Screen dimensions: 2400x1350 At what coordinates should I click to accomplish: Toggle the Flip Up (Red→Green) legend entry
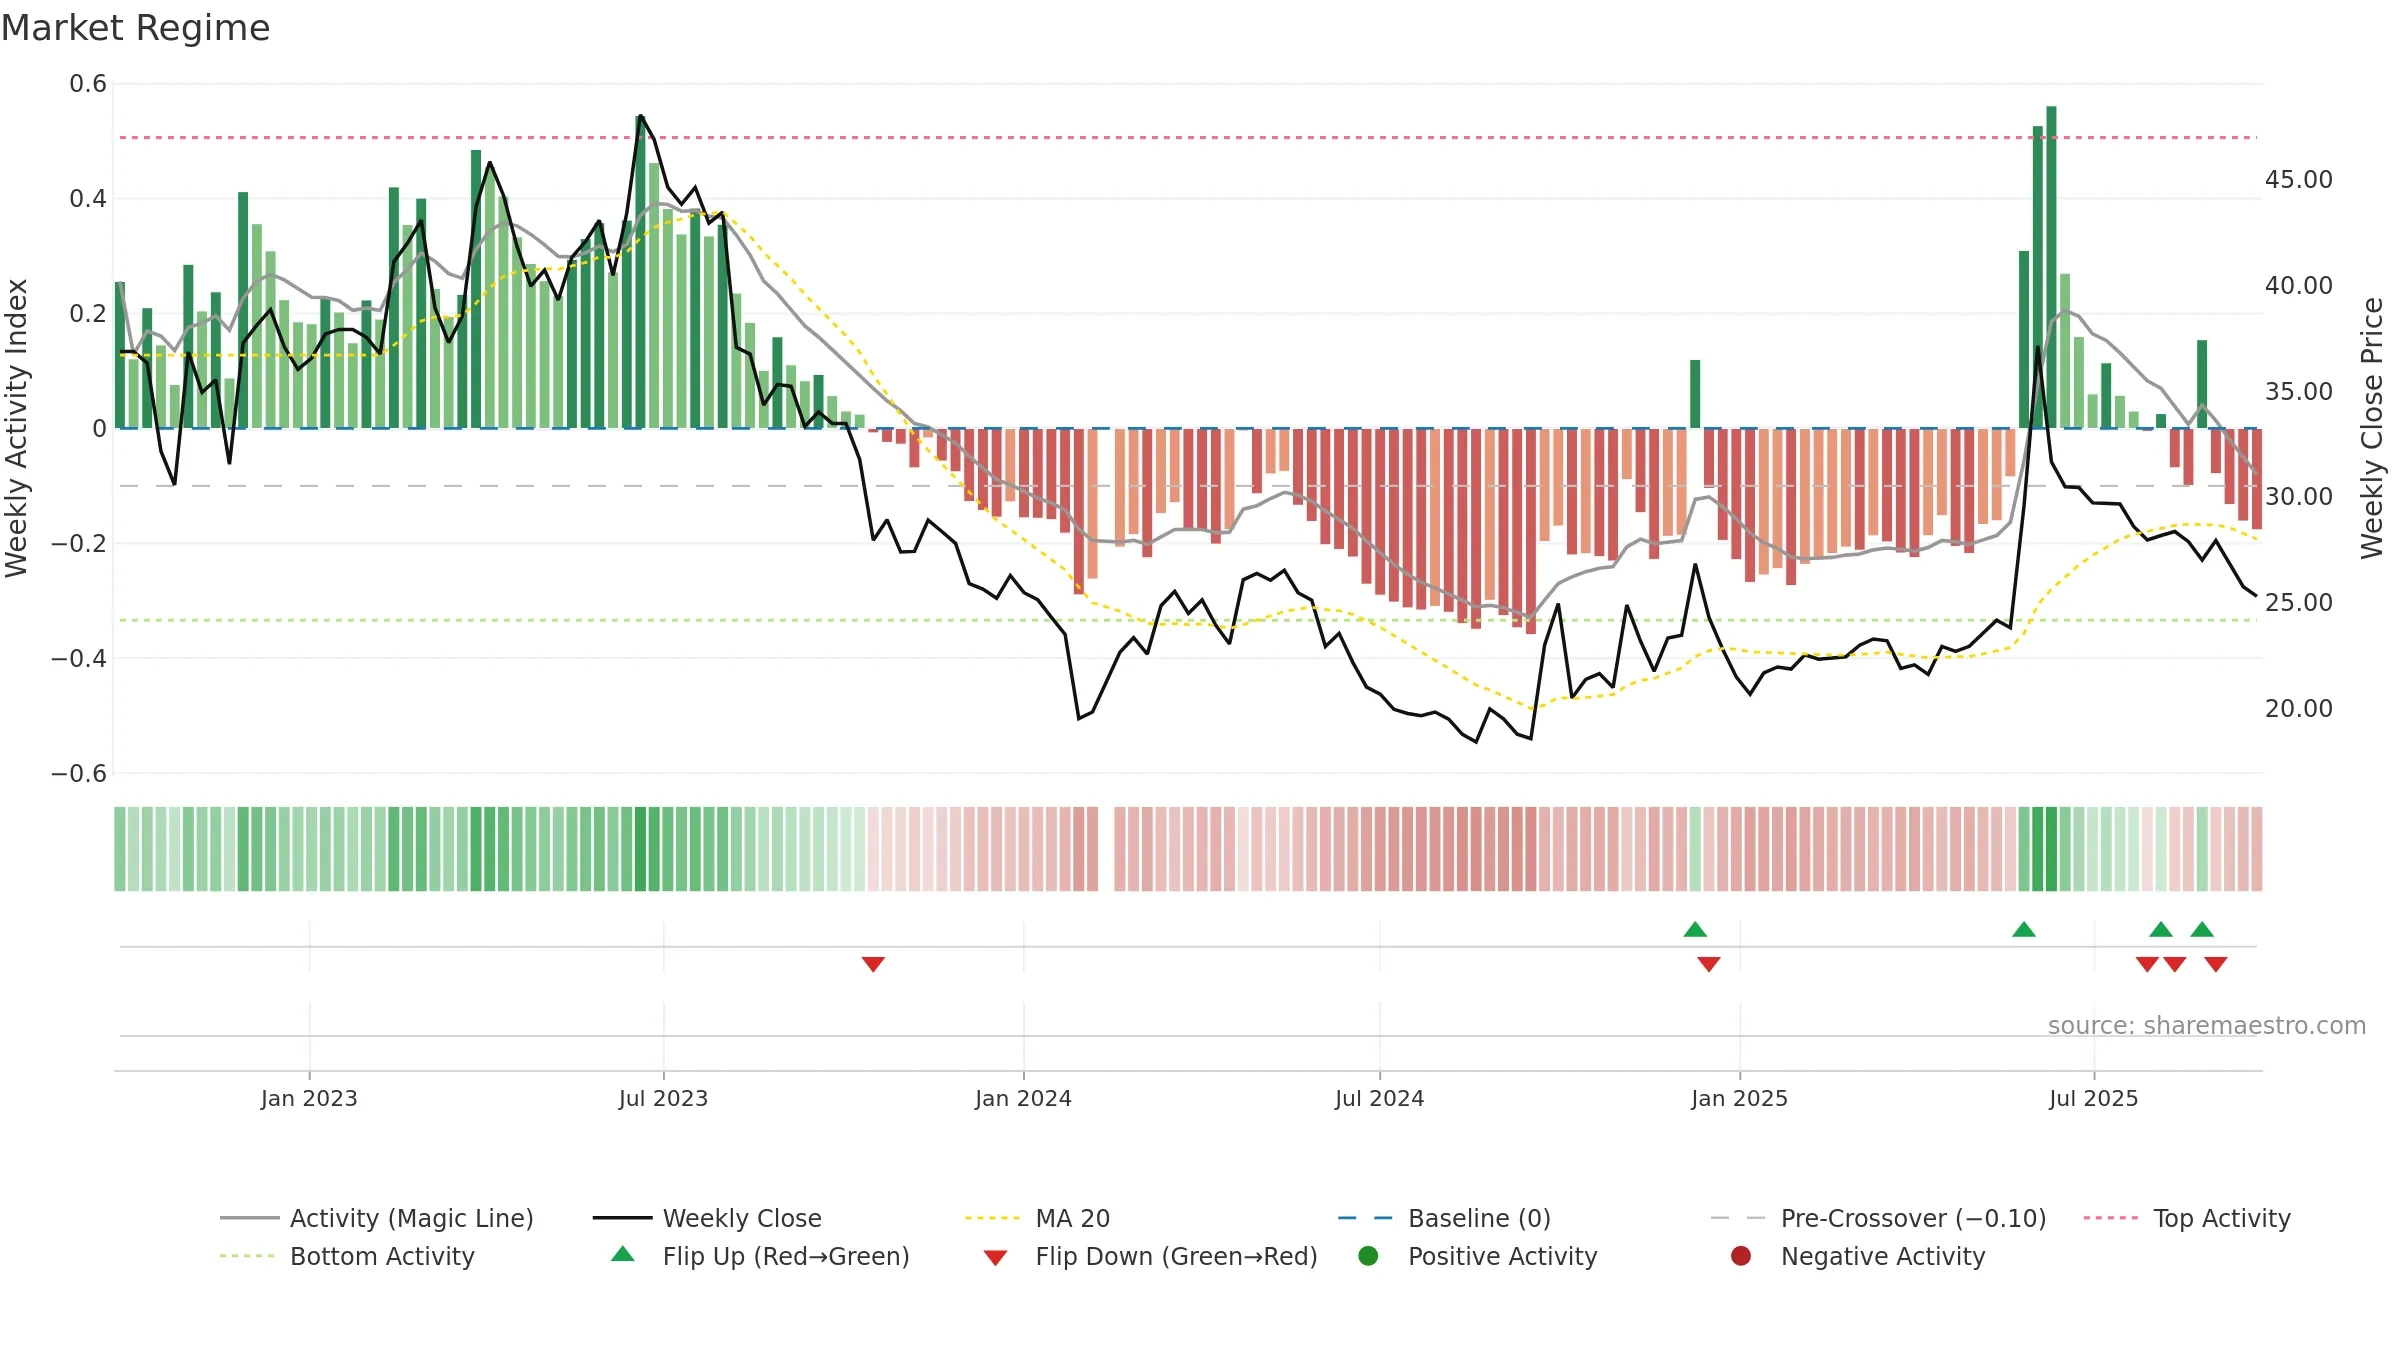[x=760, y=1256]
